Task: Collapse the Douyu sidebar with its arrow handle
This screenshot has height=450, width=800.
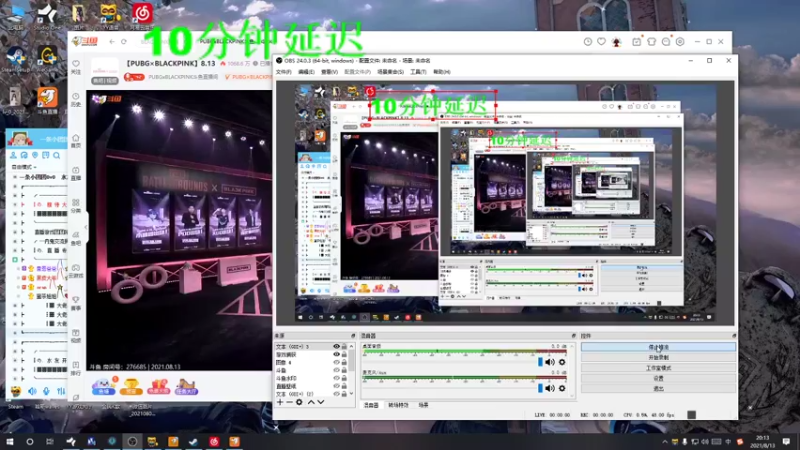Action: click(x=85, y=228)
